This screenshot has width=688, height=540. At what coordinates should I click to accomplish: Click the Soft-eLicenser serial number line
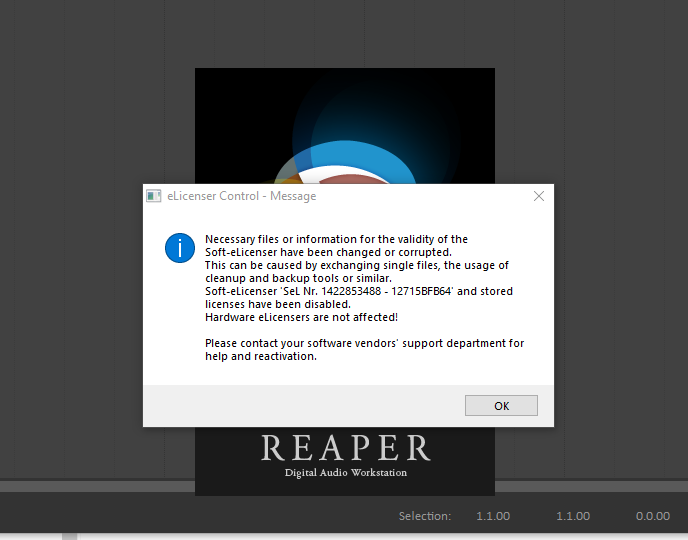(359, 291)
